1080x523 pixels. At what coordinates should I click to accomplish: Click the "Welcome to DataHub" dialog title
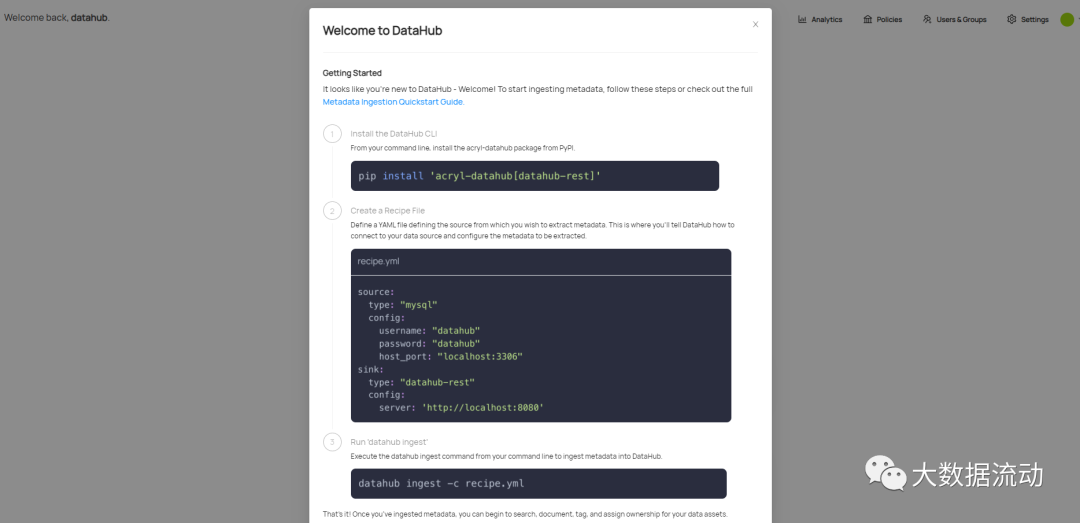pyautogui.click(x=382, y=30)
